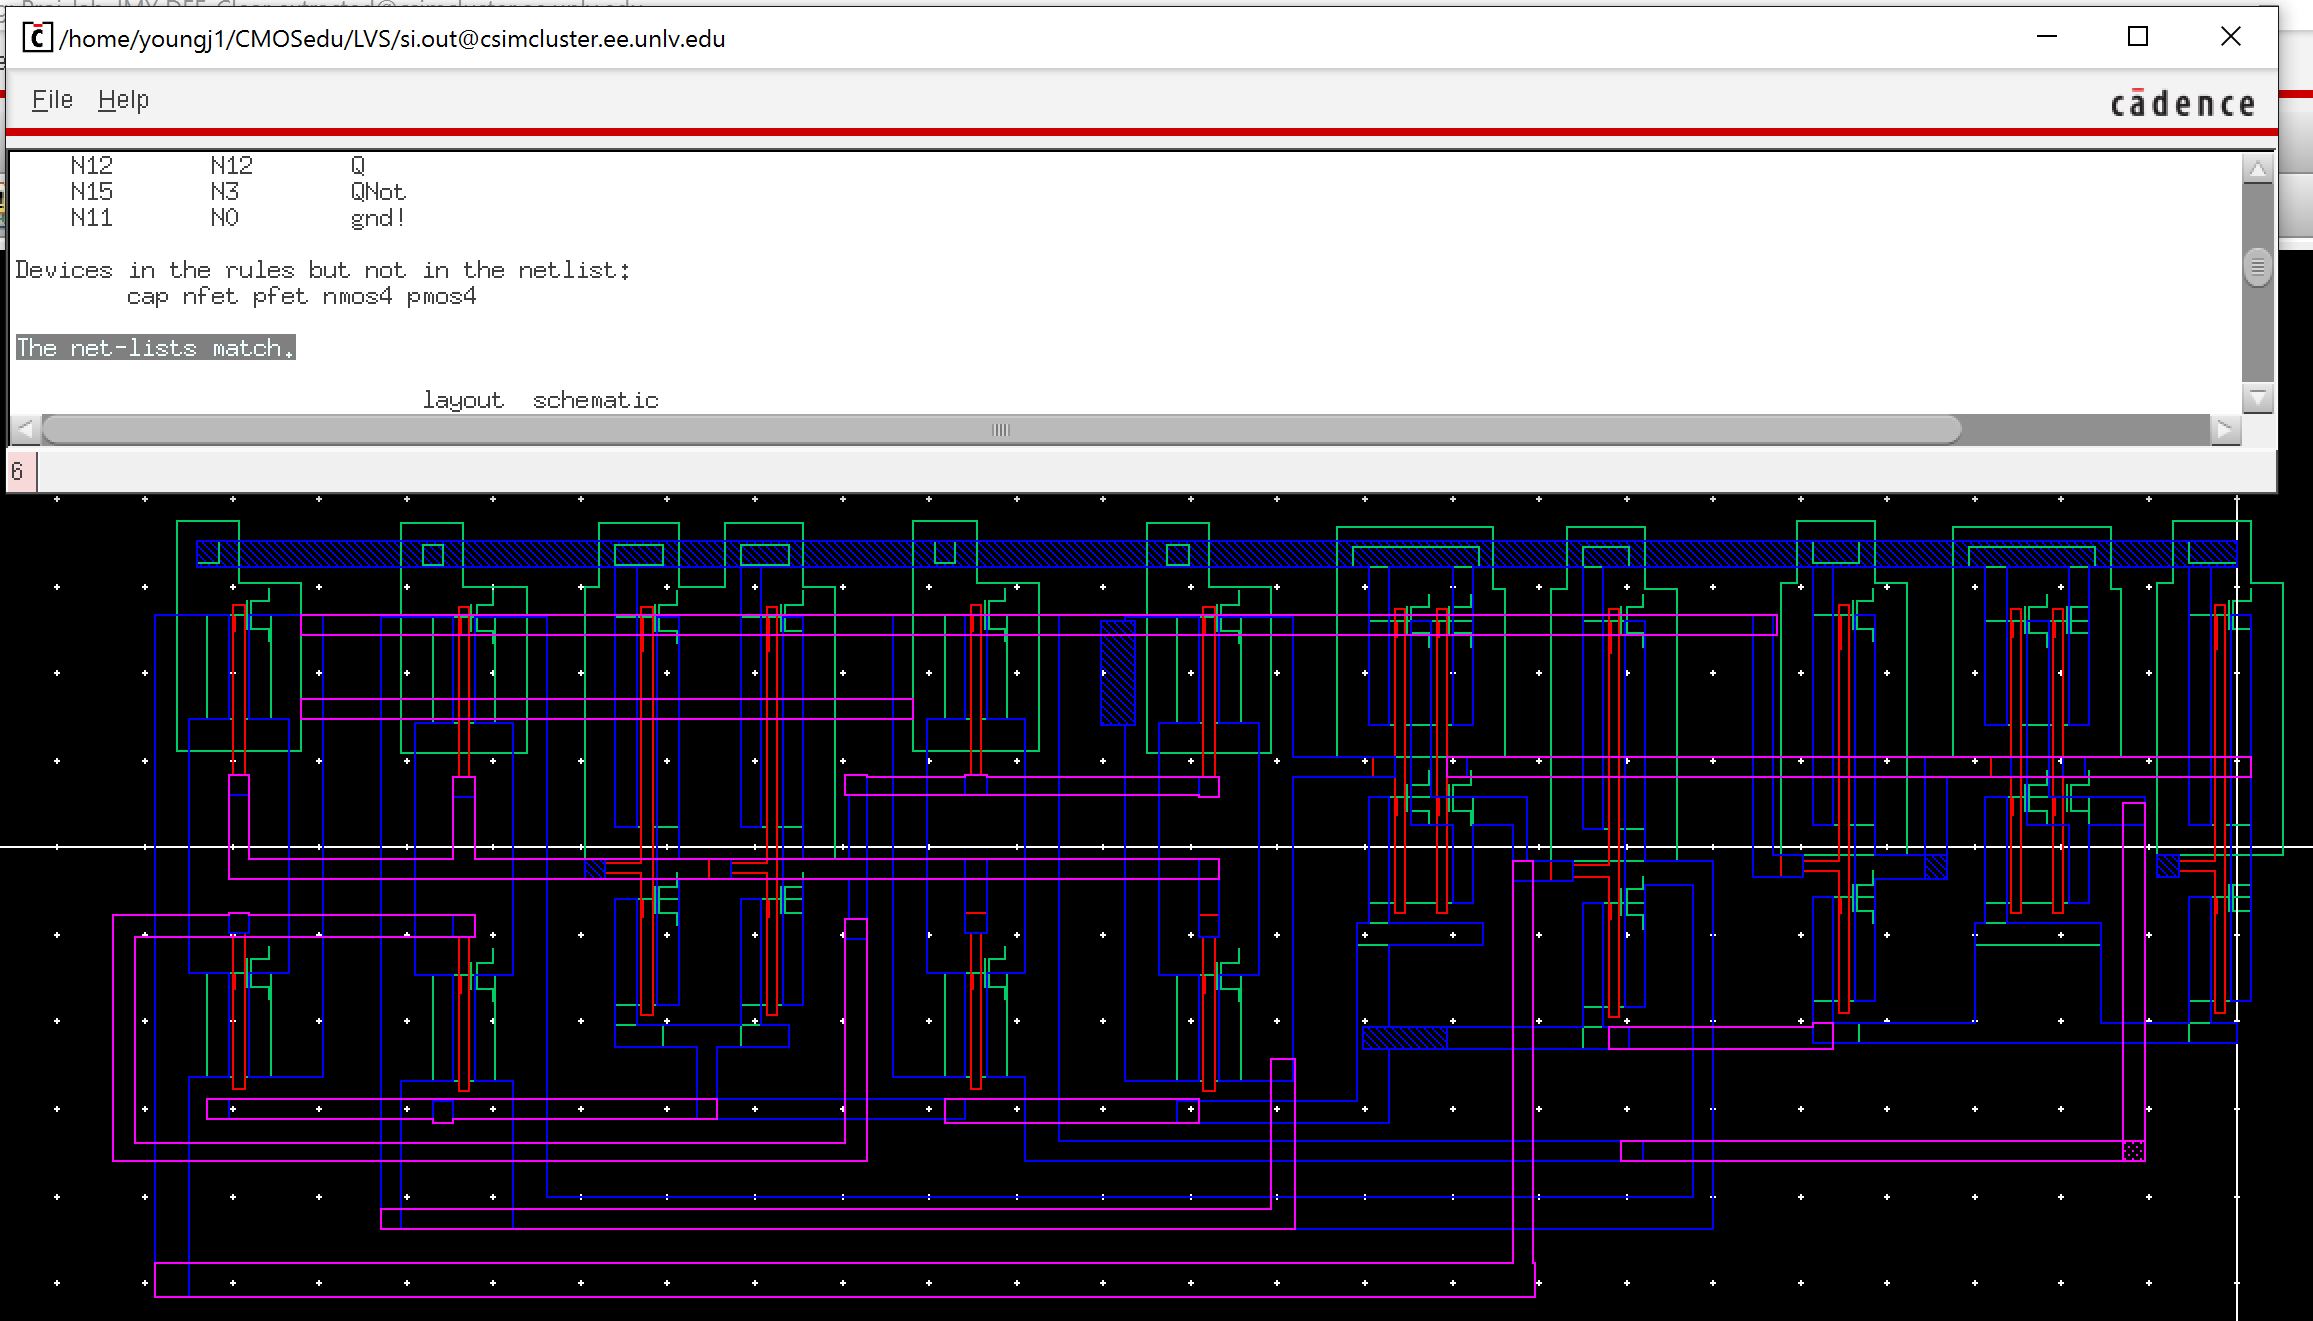
Task: Click the vertical scrollbar up arrow
Action: coord(2257,171)
